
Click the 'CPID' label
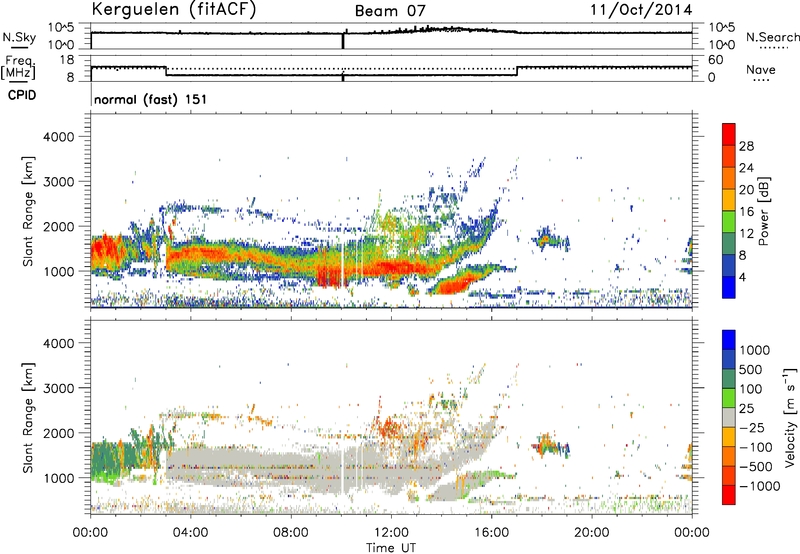[22, 95]
